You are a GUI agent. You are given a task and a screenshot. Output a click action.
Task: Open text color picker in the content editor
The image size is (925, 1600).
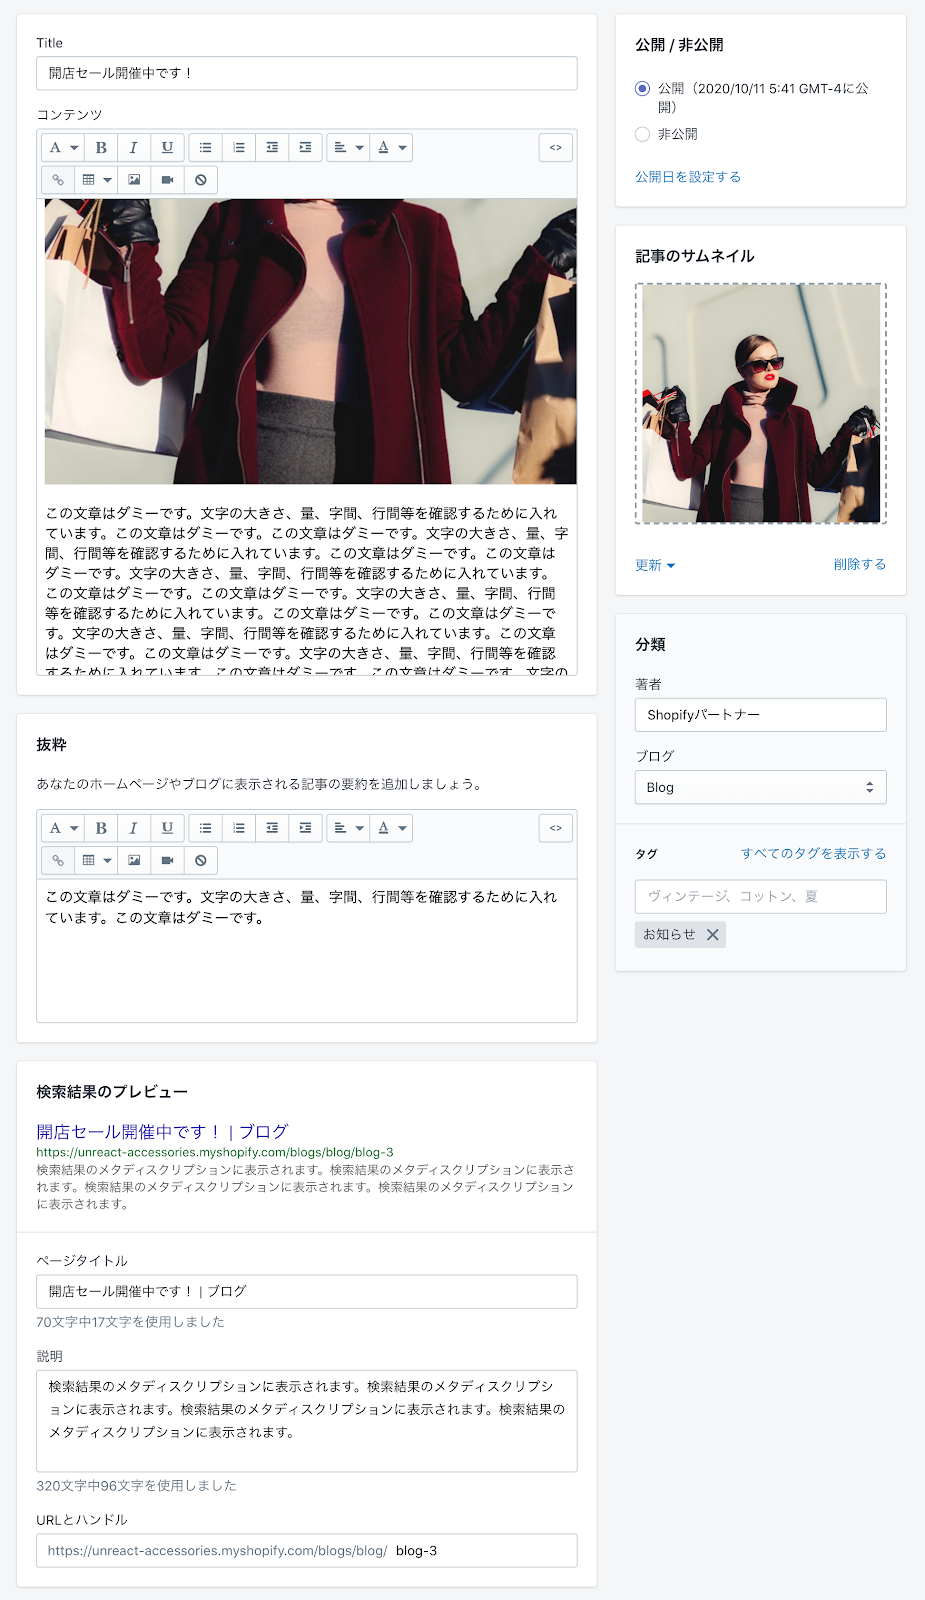click(x=391, y=148)
